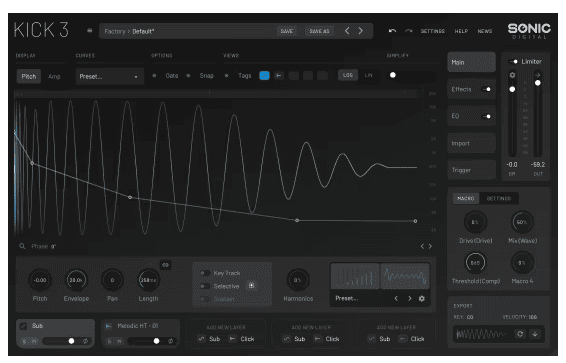
Task: Uncheck the Sub layer checkbox
Action: (x=23, y=326)
